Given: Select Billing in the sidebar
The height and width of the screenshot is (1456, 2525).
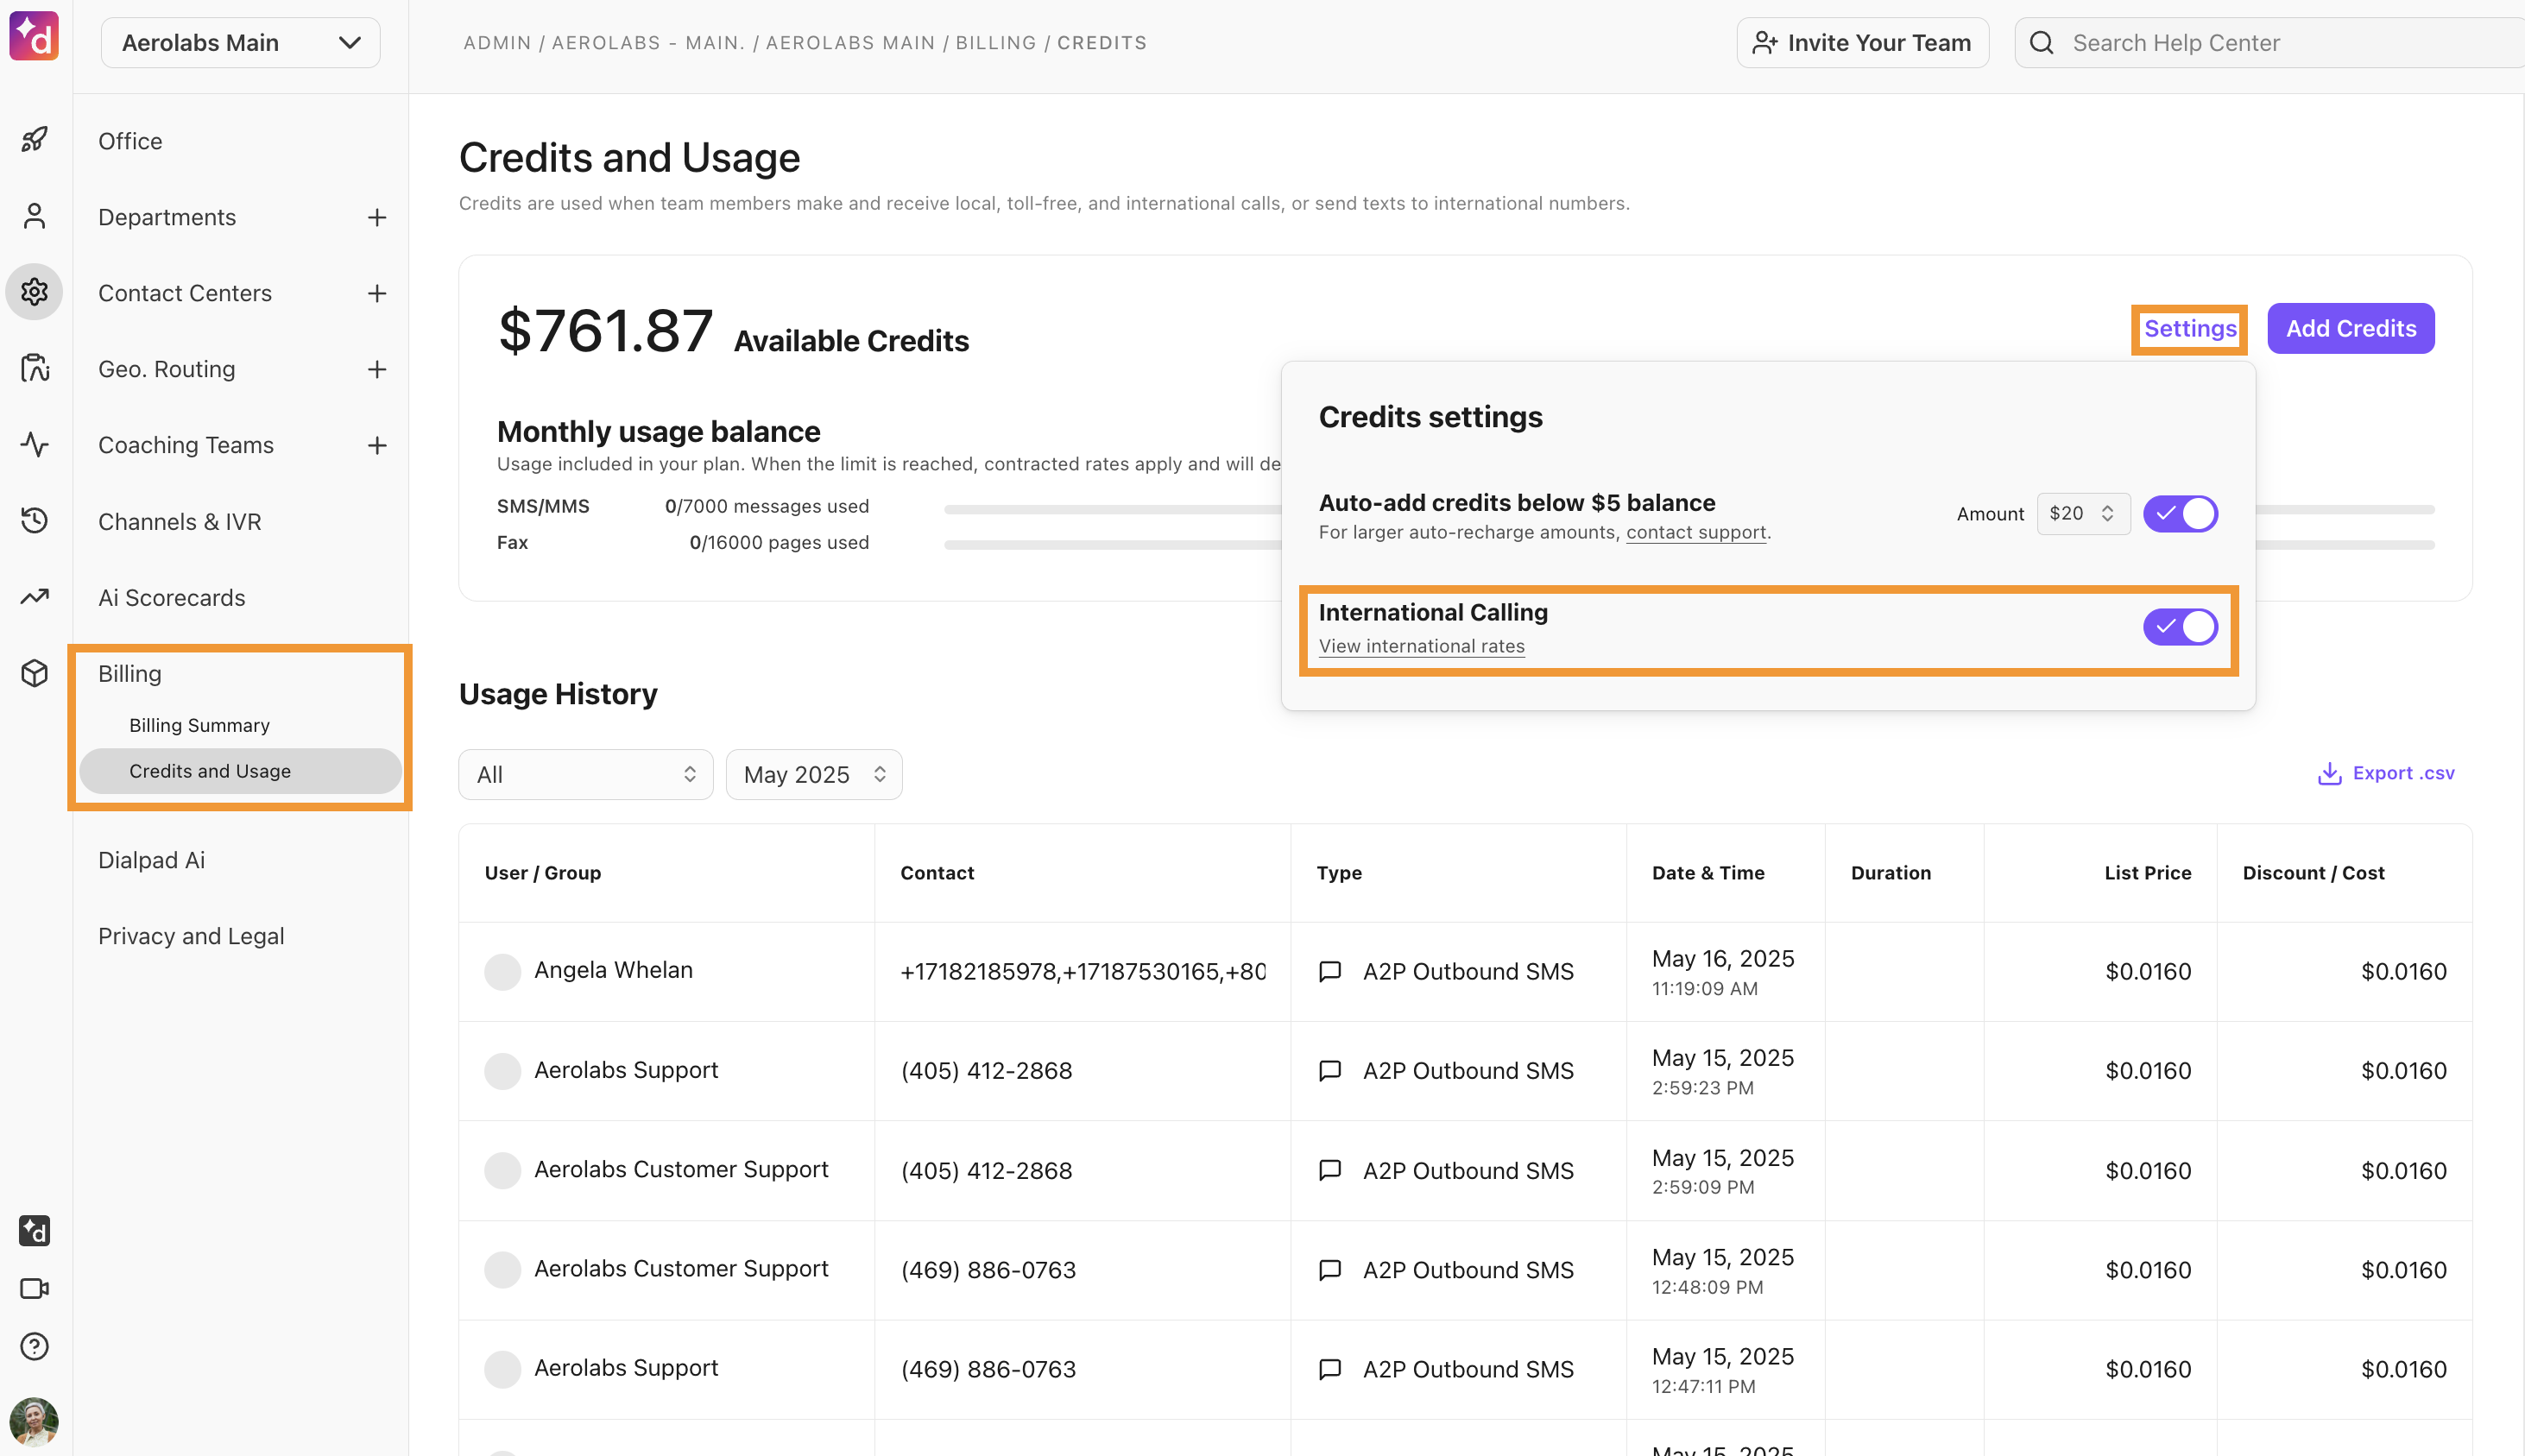Looking at the screenshot, I should 130,673.
